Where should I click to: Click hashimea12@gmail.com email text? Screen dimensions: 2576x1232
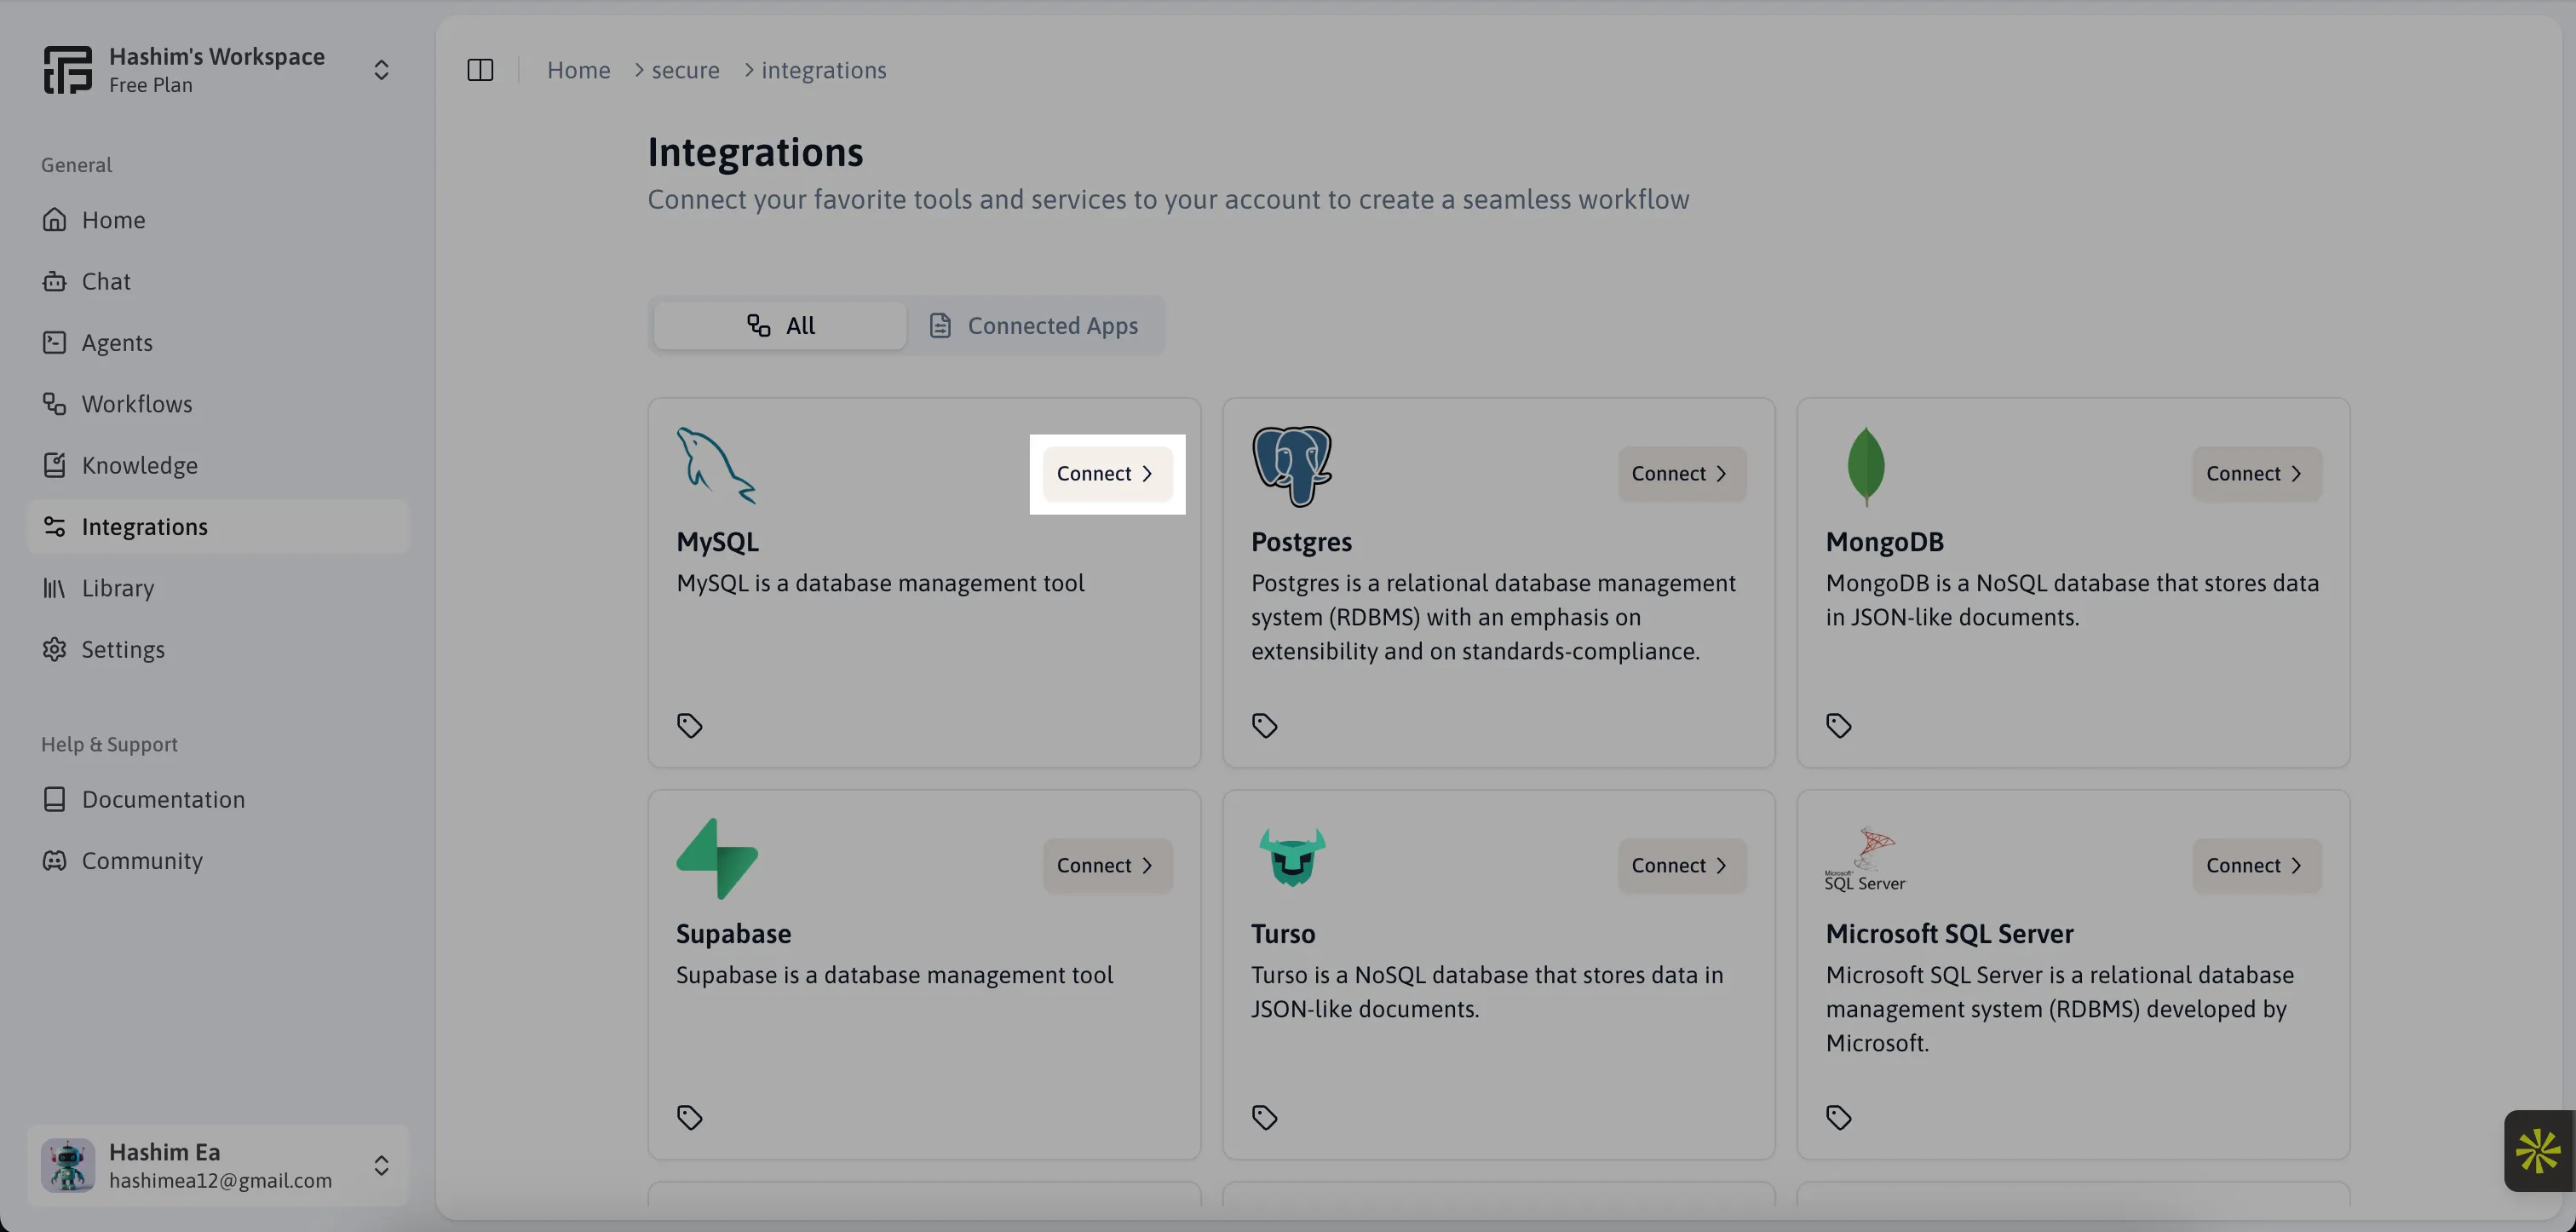pyautogui.click(x=220, y=1181)
